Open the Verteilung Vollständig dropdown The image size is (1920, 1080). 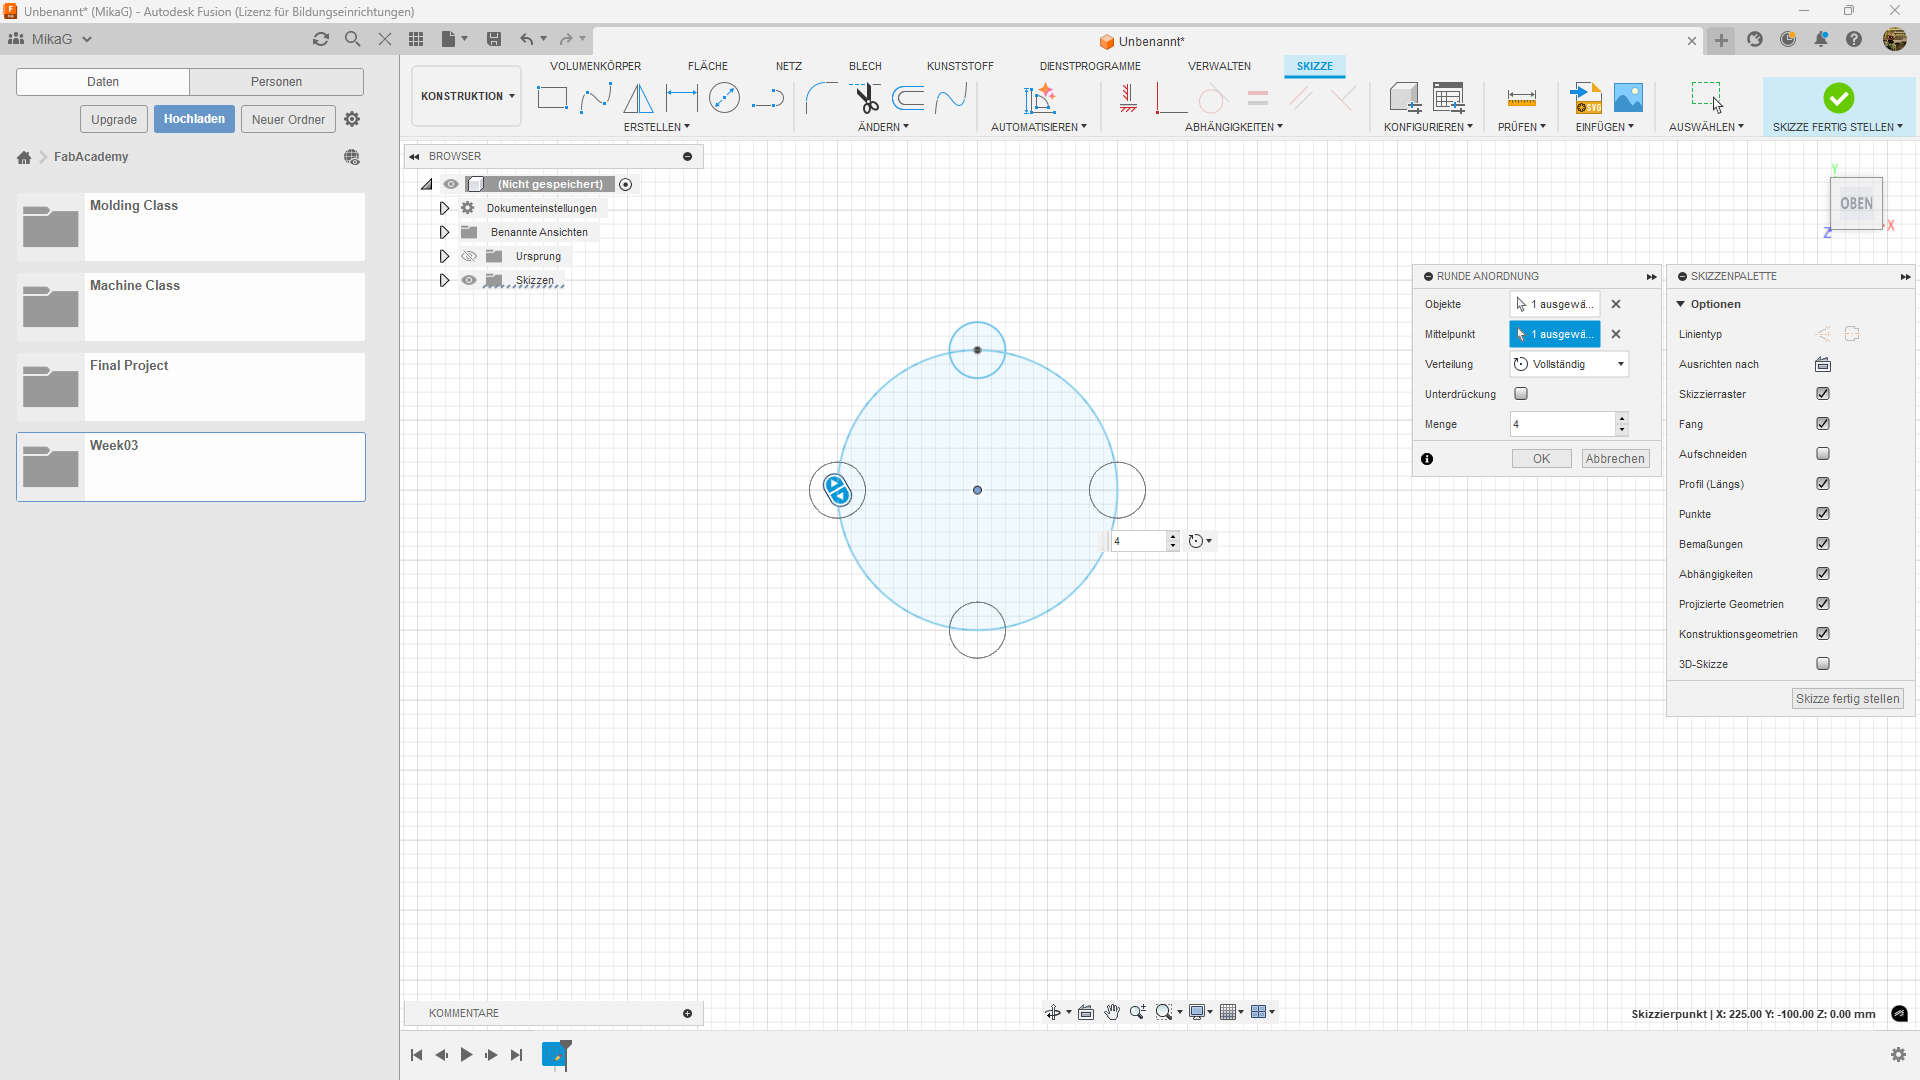click(x=1569, y=364)
